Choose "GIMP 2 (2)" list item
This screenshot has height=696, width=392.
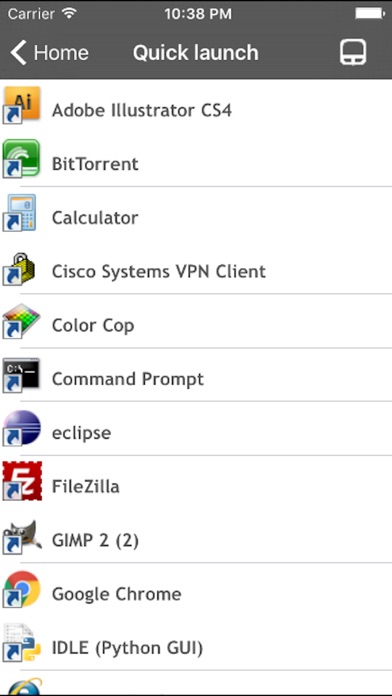196,540
